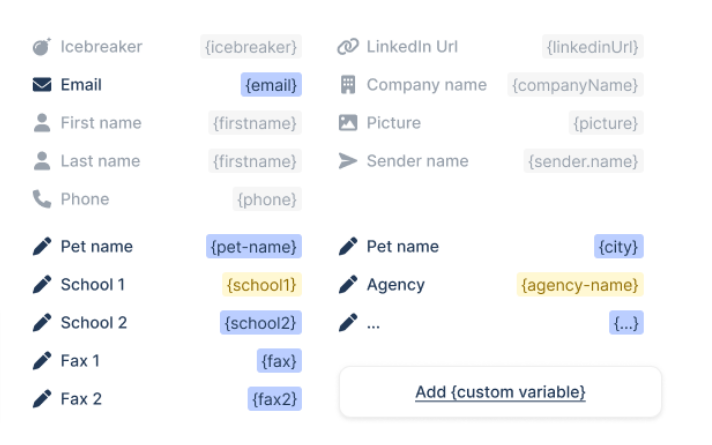Select the {...} placeholder variable tag

pos(627,323)
